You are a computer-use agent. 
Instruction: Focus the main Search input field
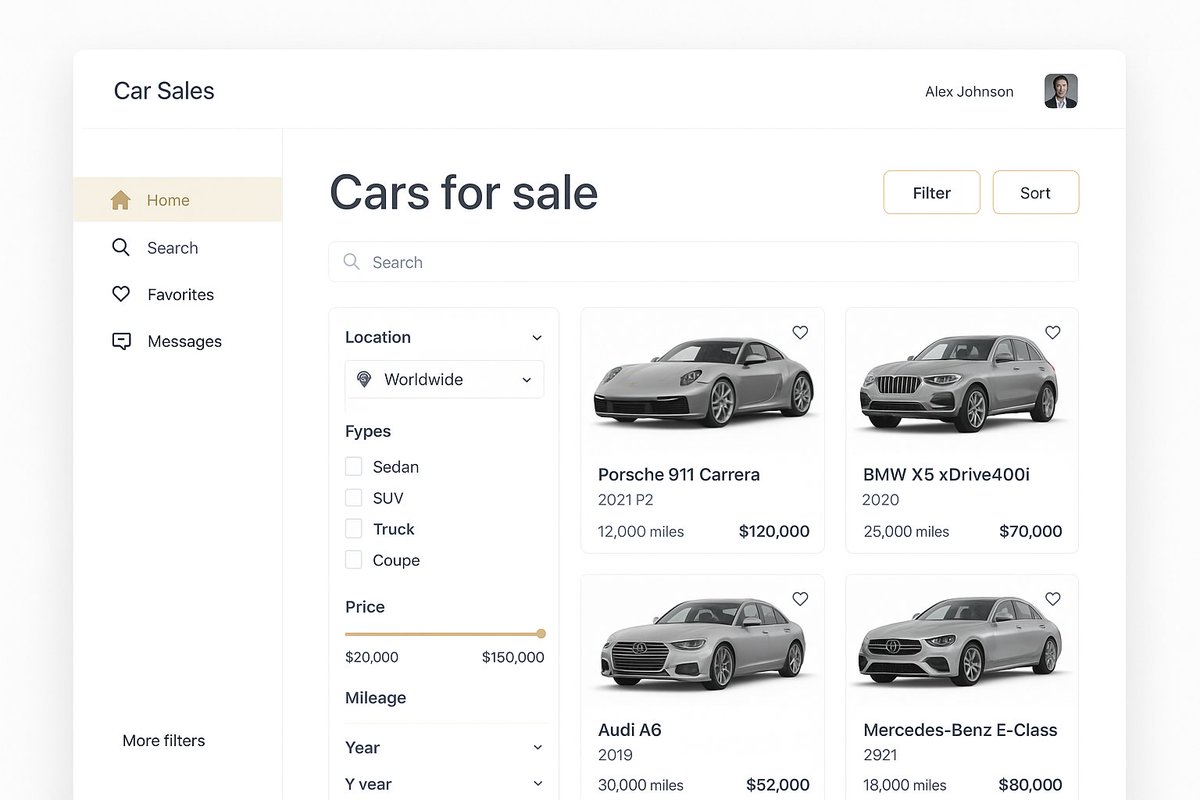[x=704, y=262]
